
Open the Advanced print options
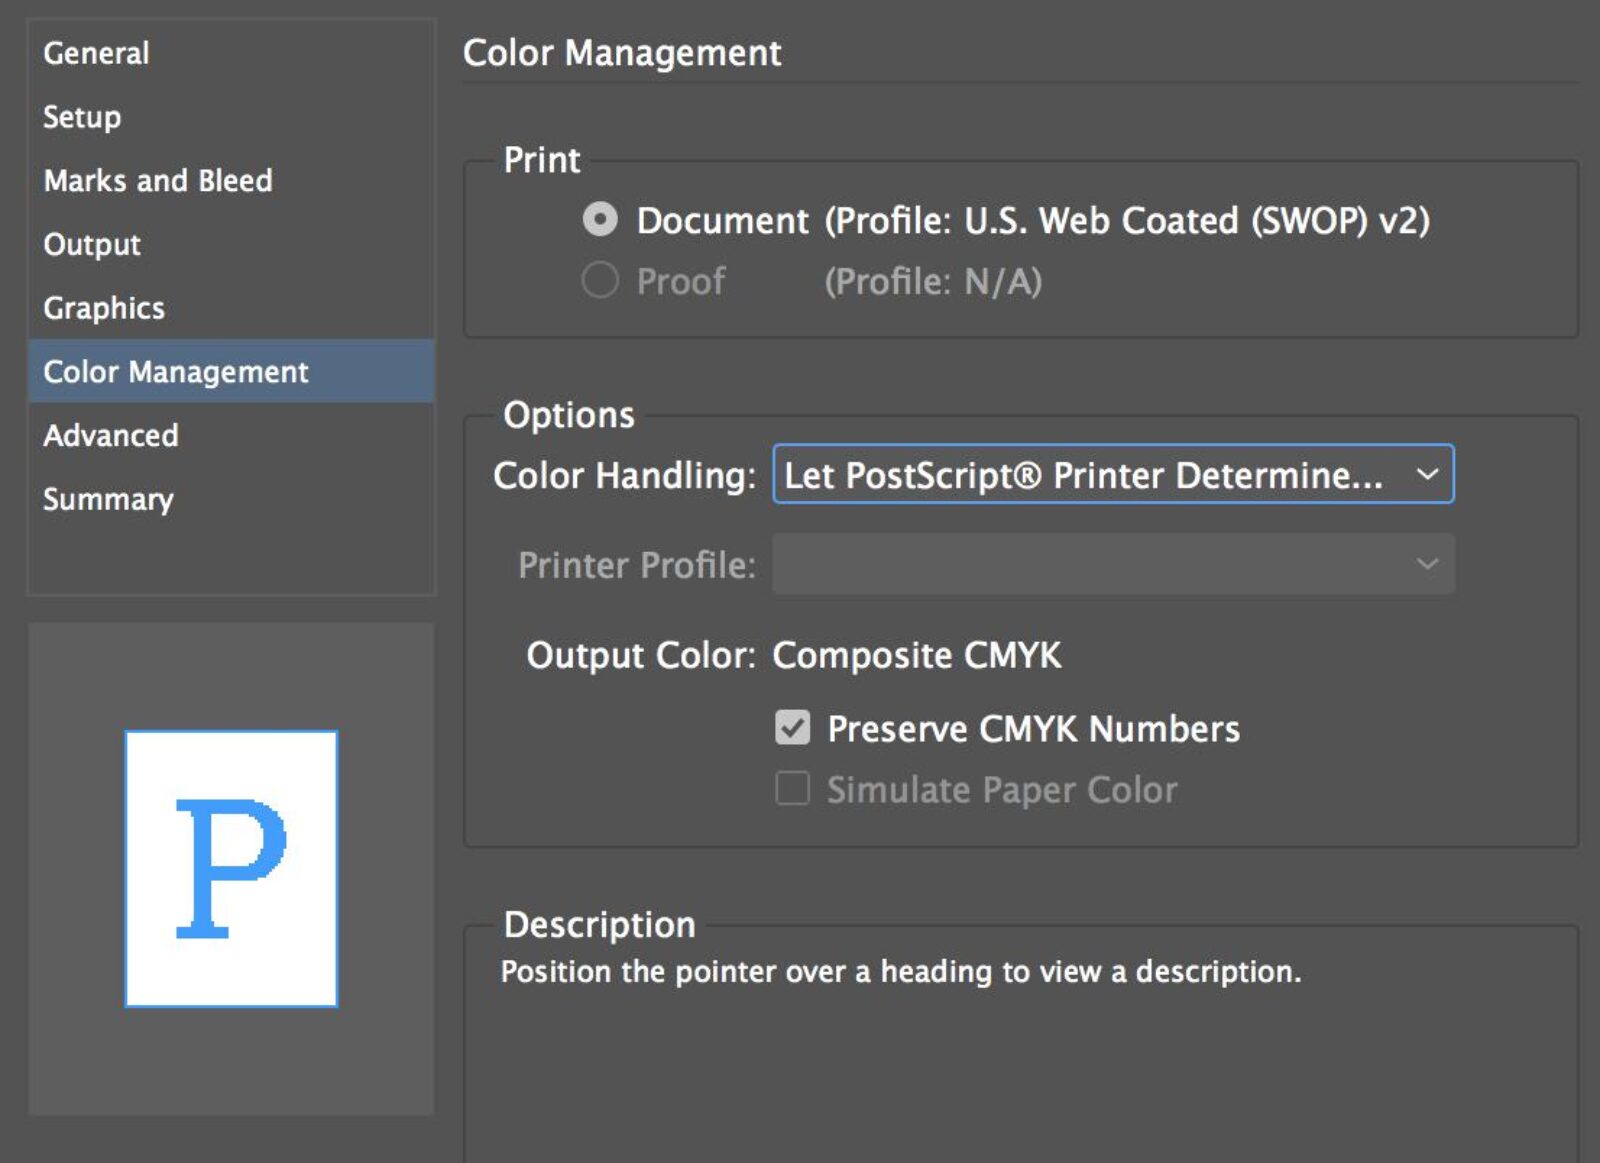point(231,436)
